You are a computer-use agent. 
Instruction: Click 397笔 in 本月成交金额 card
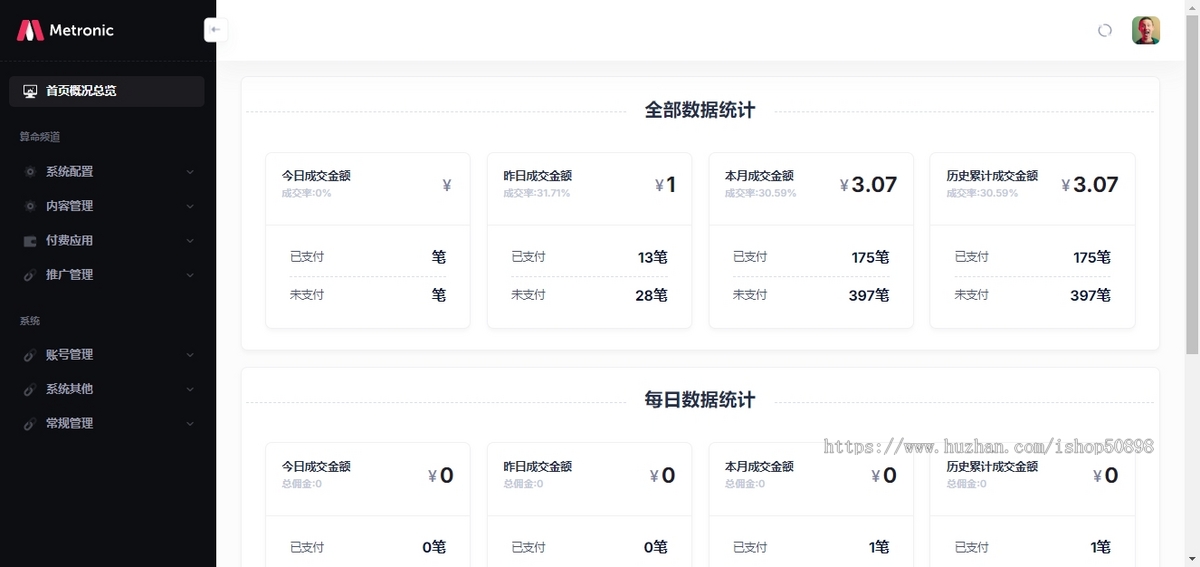[x=869, y=295]
